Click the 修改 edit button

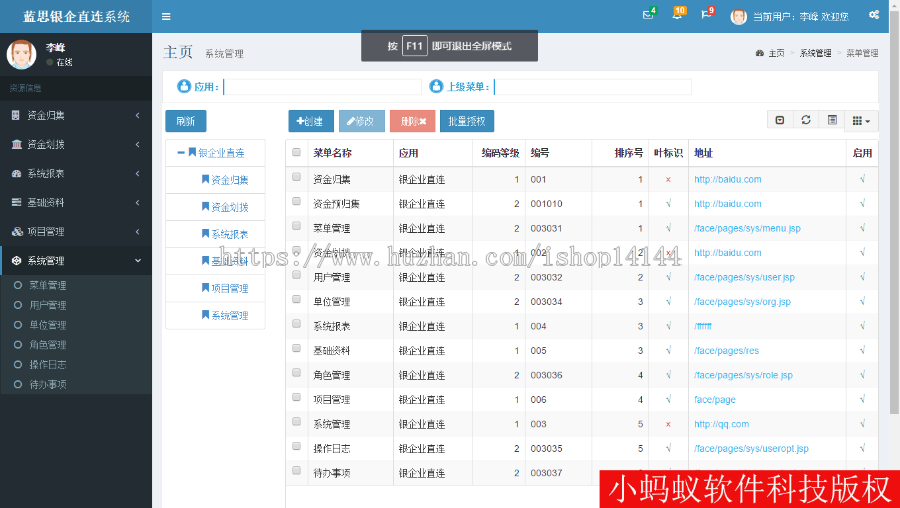pyautogui.click(x=362, y=121)
